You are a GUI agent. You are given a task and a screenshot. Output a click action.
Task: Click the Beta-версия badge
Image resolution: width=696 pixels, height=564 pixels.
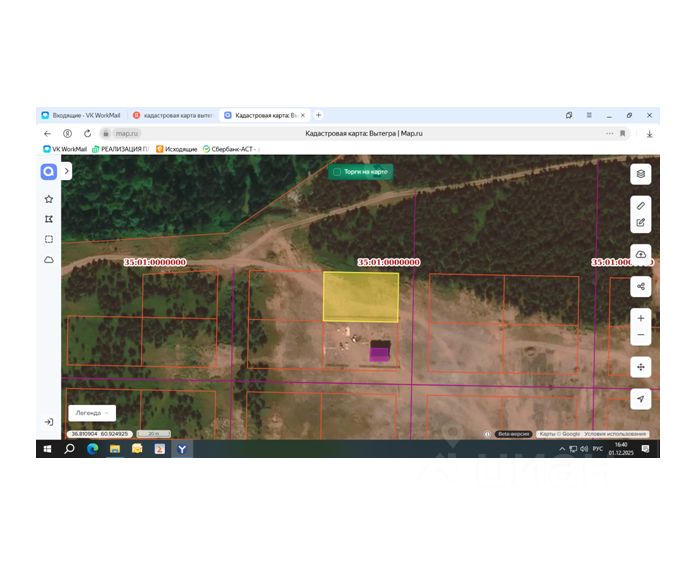coord(513,434)
